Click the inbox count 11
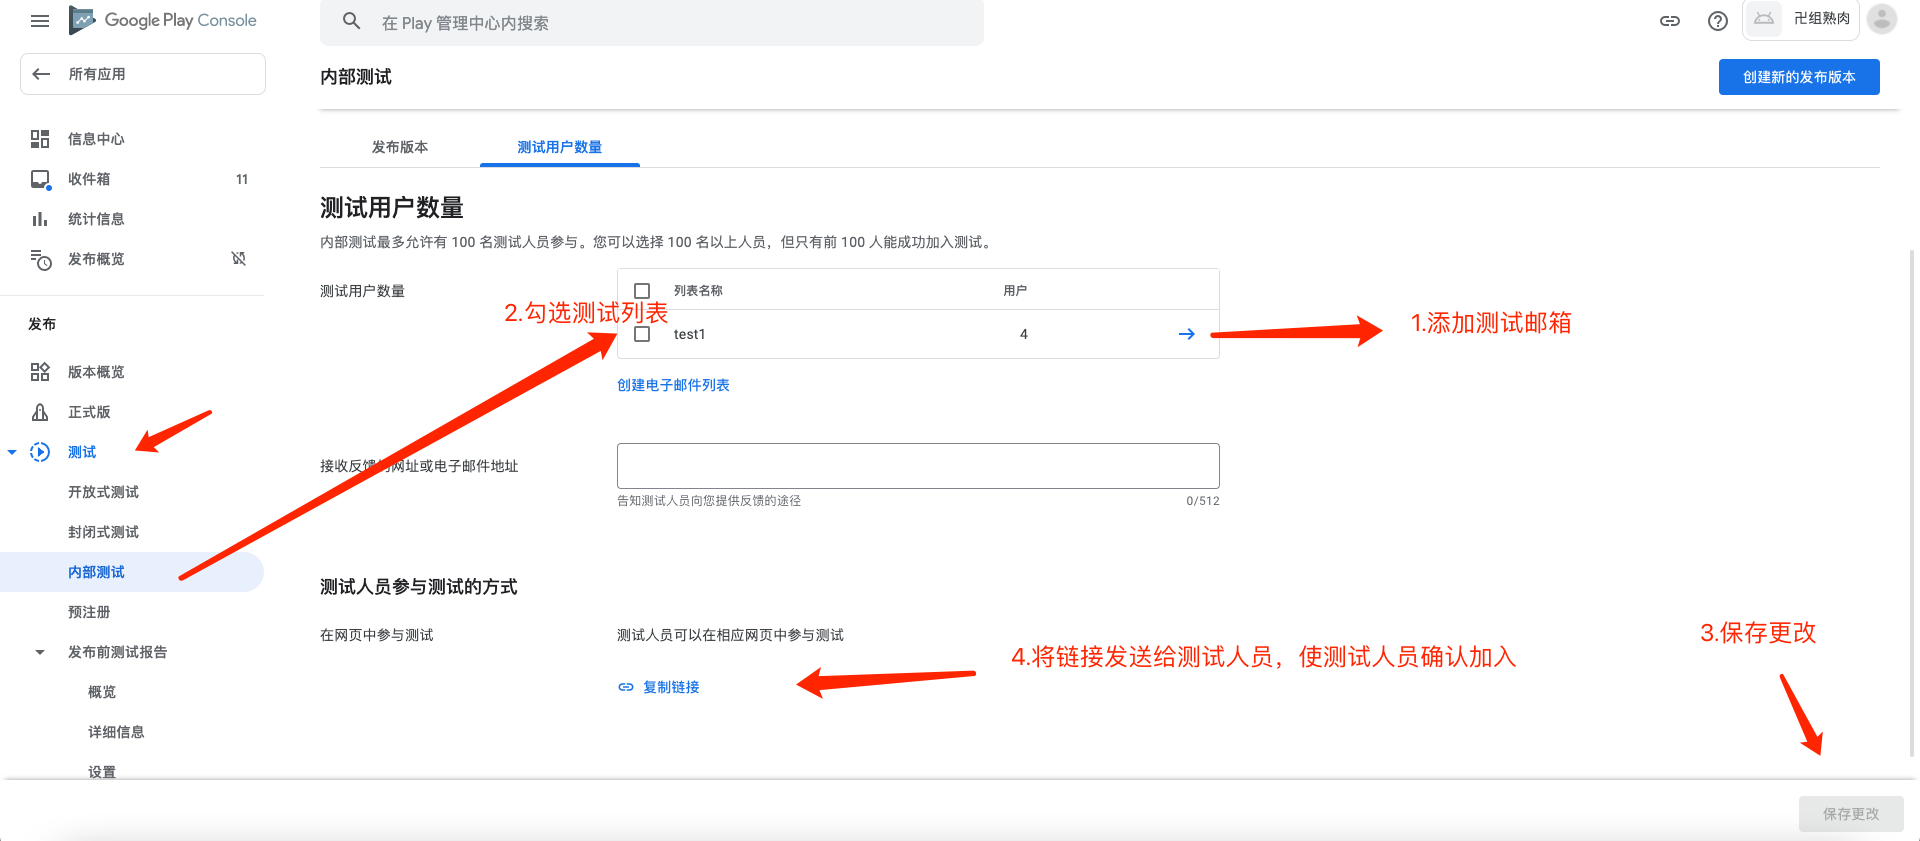The width and height of the screenshot is (1920, 841). (x=242, y=180)
